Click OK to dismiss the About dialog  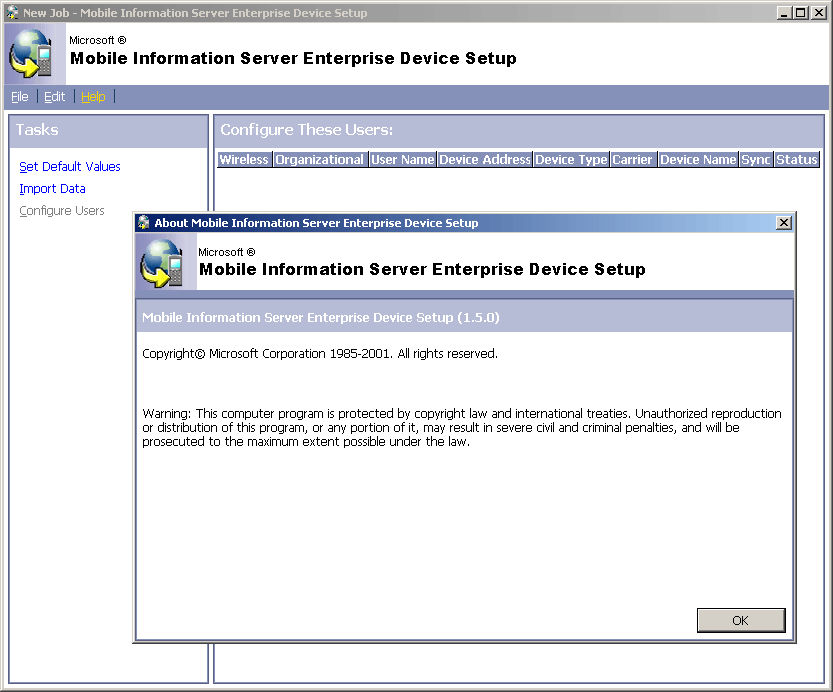[x=741, y=620]
